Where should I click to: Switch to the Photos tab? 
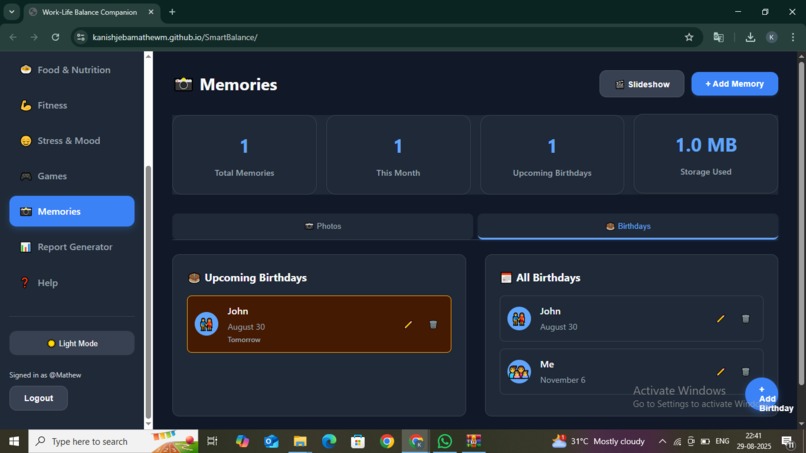pos(323,226)
